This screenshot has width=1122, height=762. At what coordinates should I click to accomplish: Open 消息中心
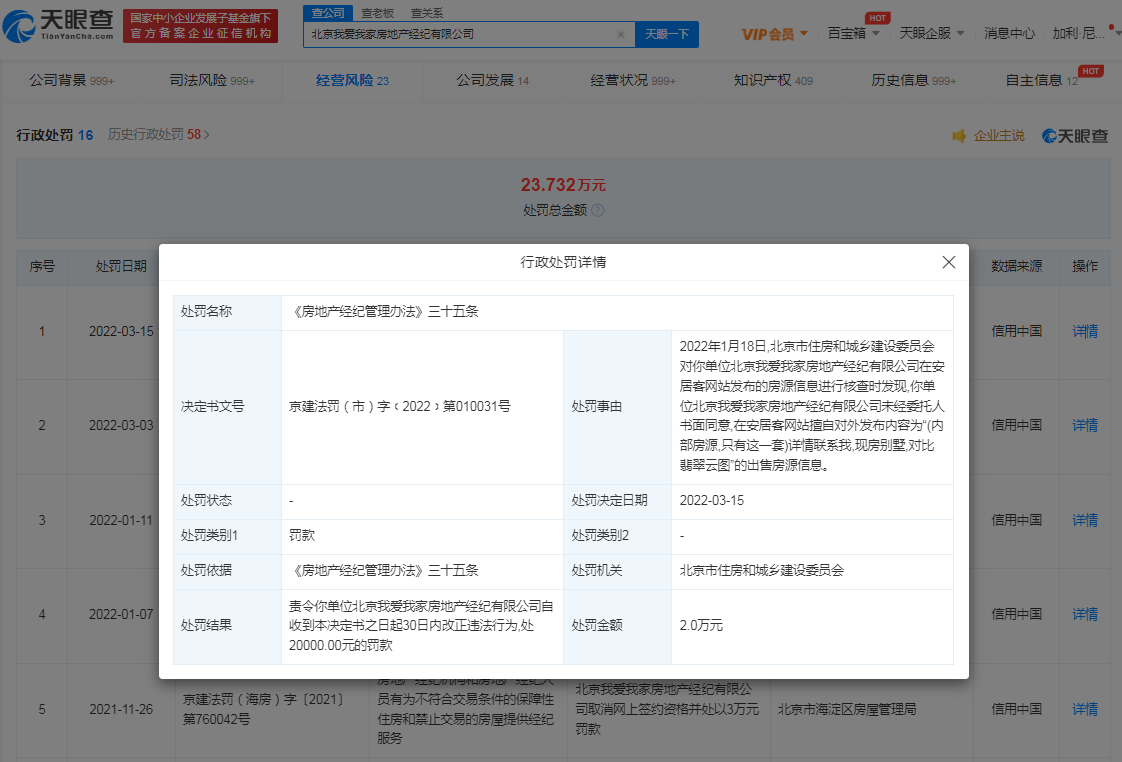1009,34
